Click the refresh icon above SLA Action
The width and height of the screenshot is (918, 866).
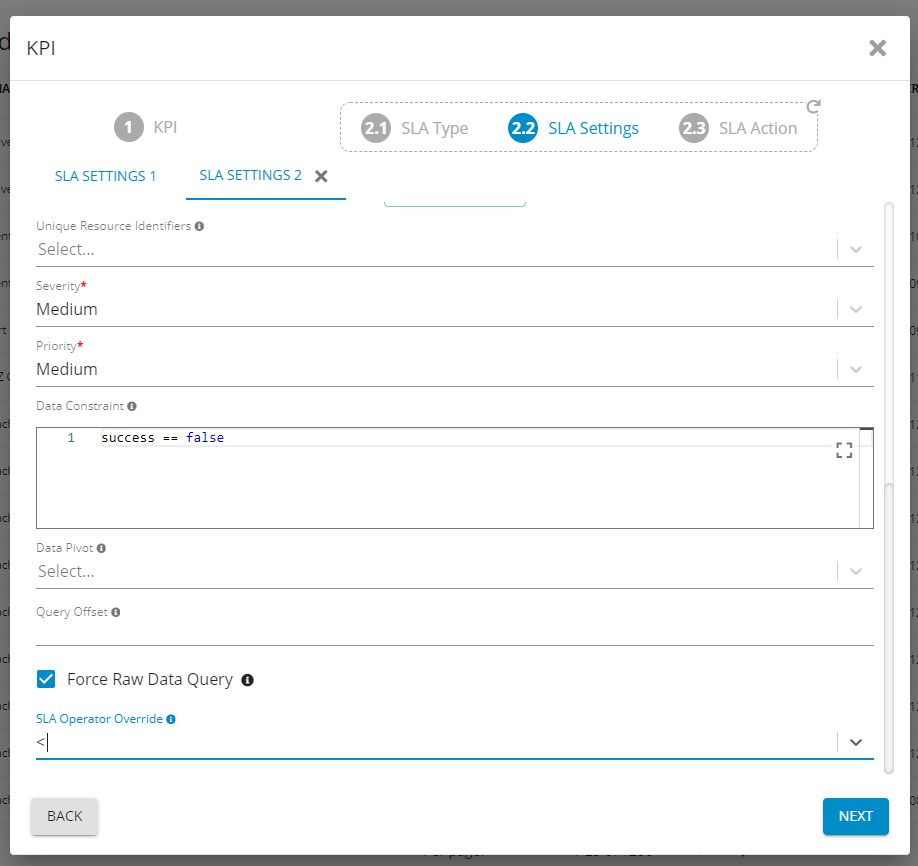813,106
